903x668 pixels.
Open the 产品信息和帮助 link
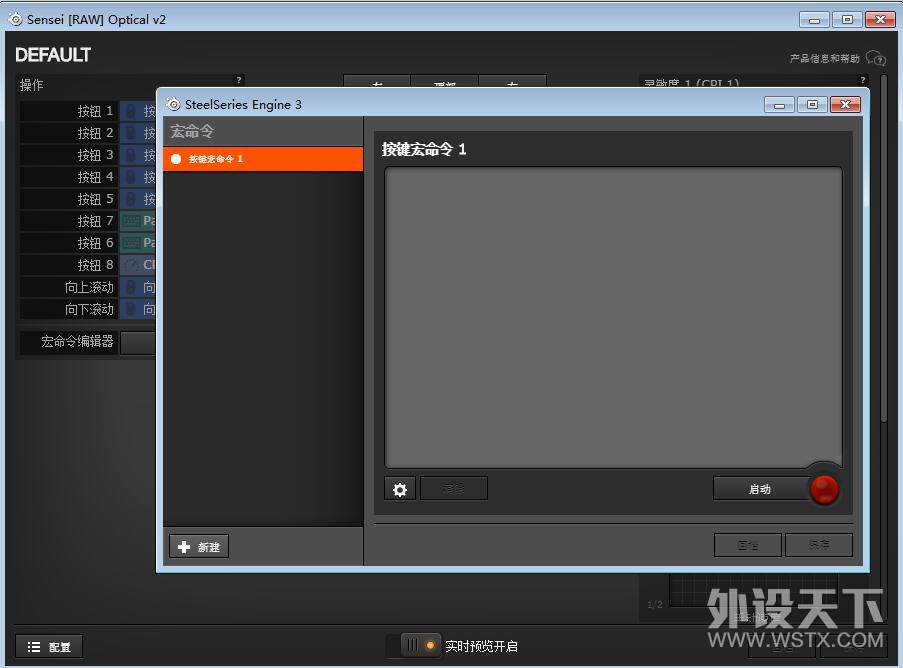(x=824, y=58)
